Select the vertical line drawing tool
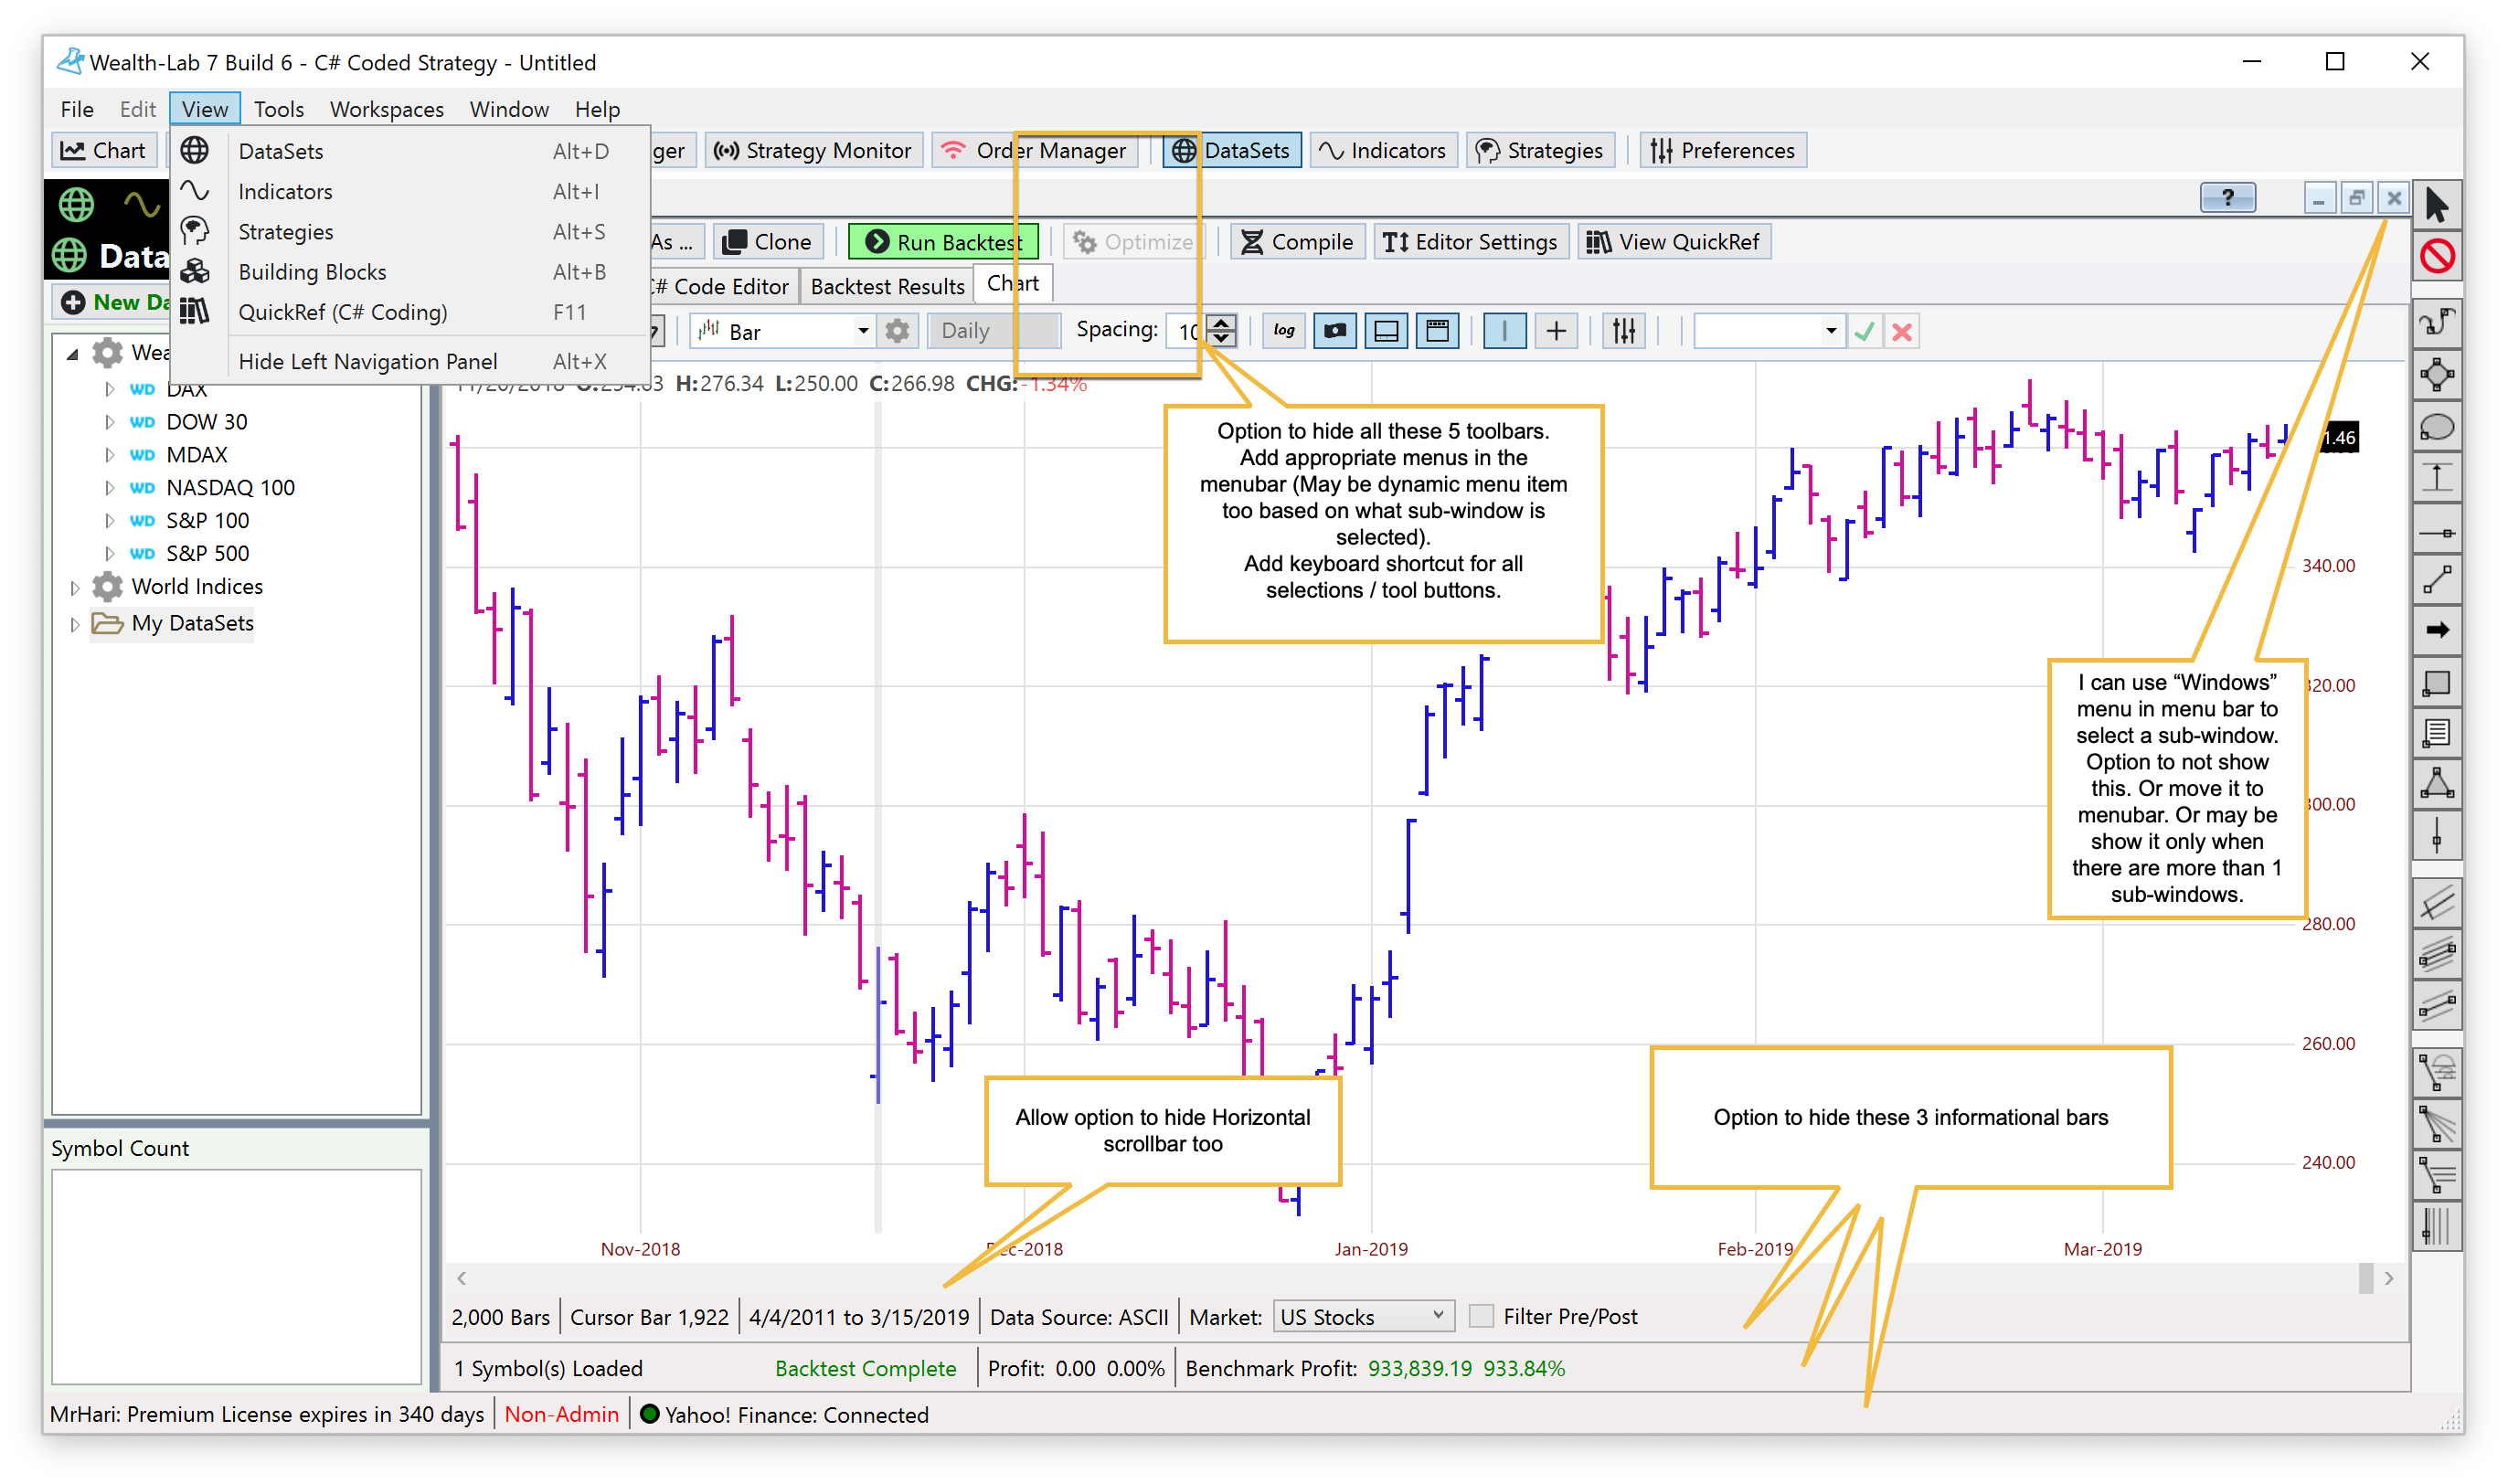This screenshot has width=2508, height=1484. click(x=2436, y=835)
